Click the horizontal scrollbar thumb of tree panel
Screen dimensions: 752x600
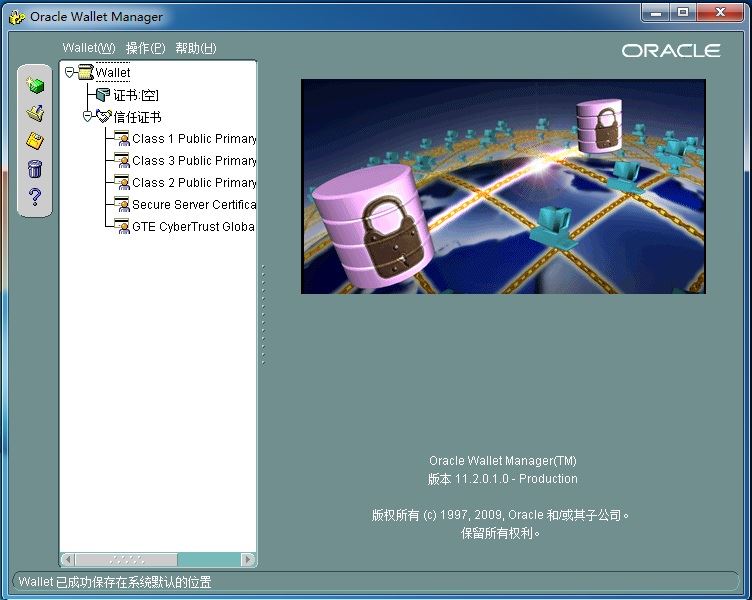pos(126,559)
